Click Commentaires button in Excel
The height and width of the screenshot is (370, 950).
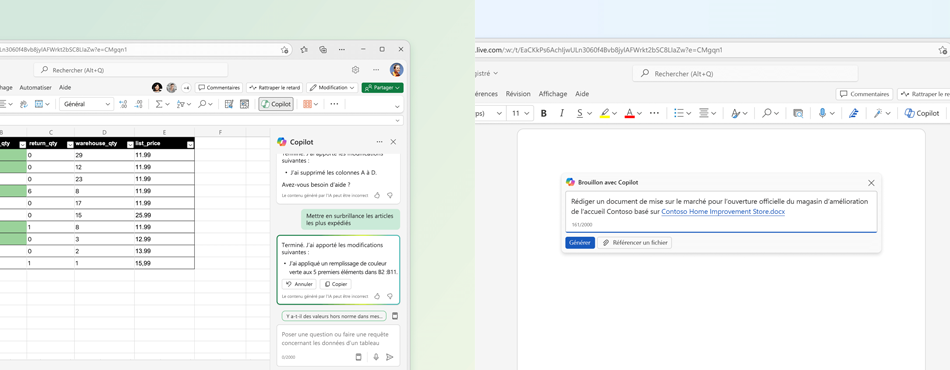[x=219, y=88]
